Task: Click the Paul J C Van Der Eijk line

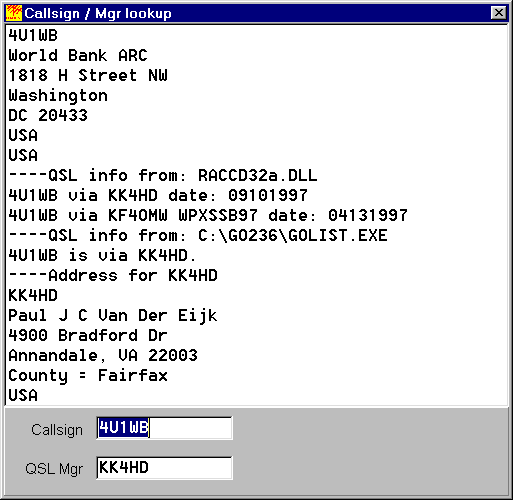Action: click(113, 316)
